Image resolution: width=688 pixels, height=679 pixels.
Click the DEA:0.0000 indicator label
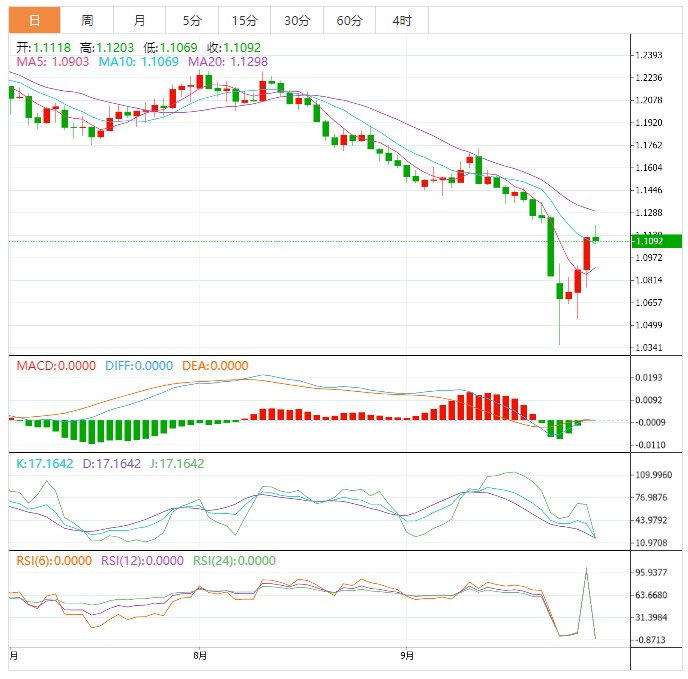215,366
